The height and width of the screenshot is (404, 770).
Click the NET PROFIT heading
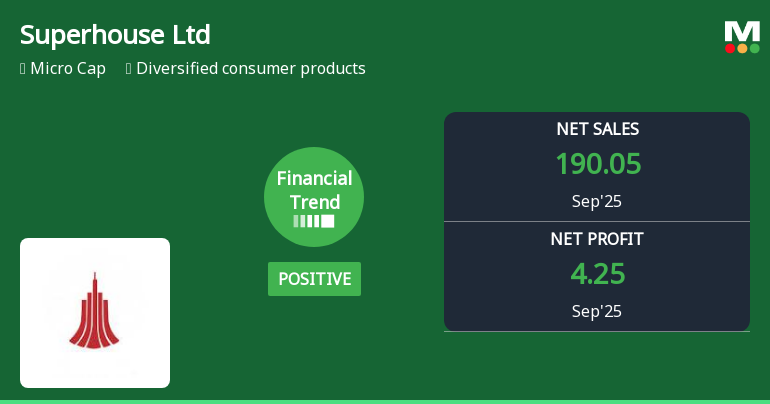597,239
